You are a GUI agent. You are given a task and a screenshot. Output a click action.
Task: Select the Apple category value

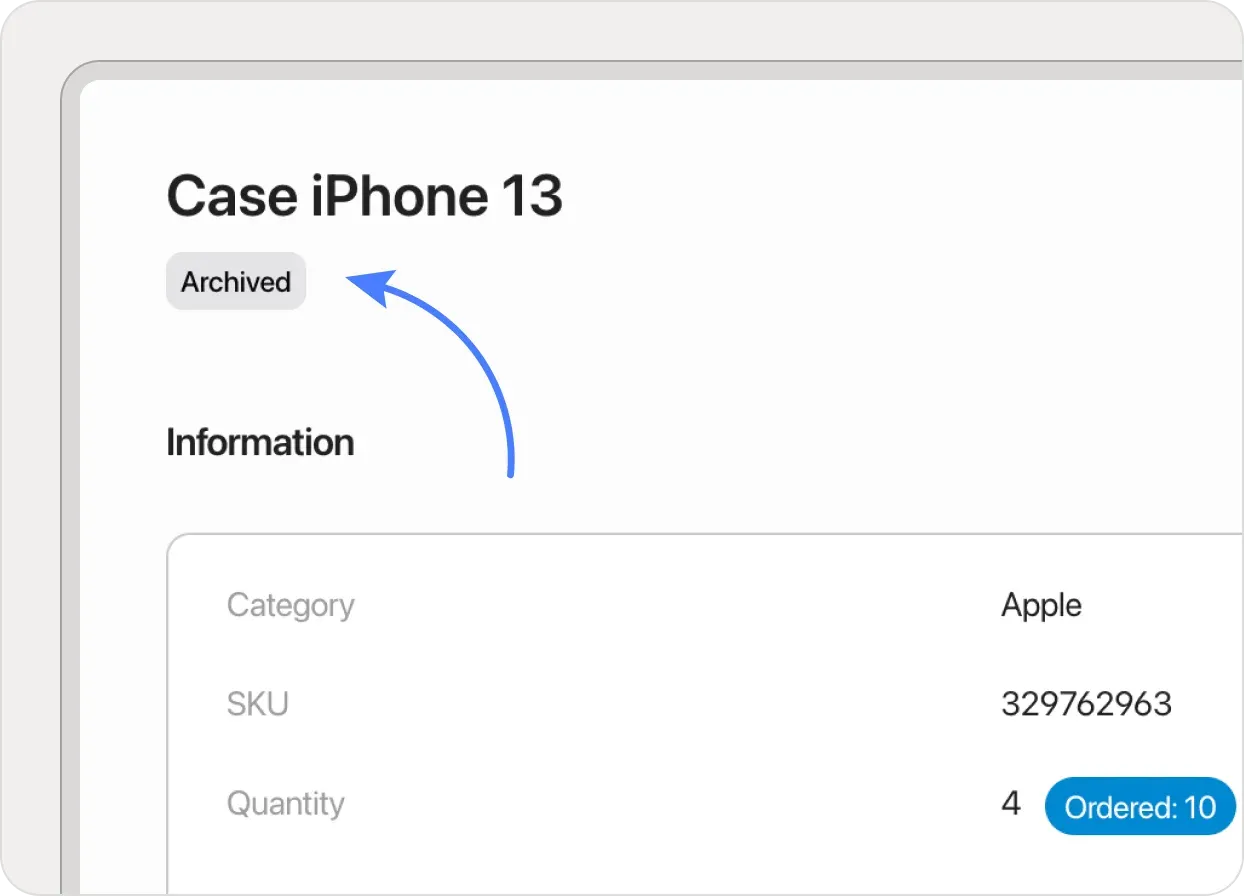coord(1041,605)
